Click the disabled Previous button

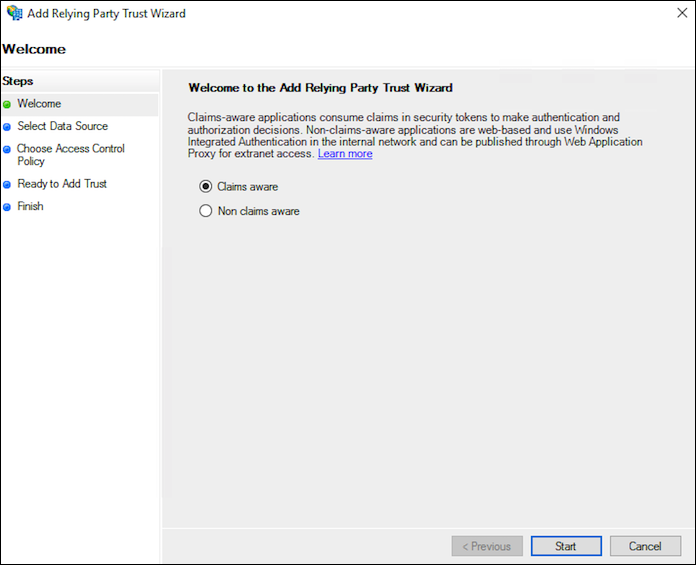[487, 546]
